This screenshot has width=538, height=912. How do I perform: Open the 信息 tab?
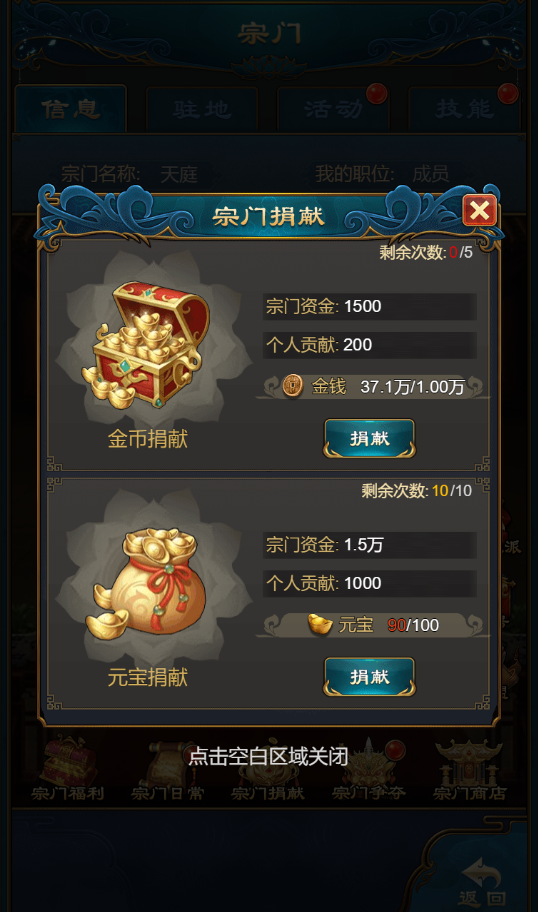pyautogui.click(x=70, y=109)
